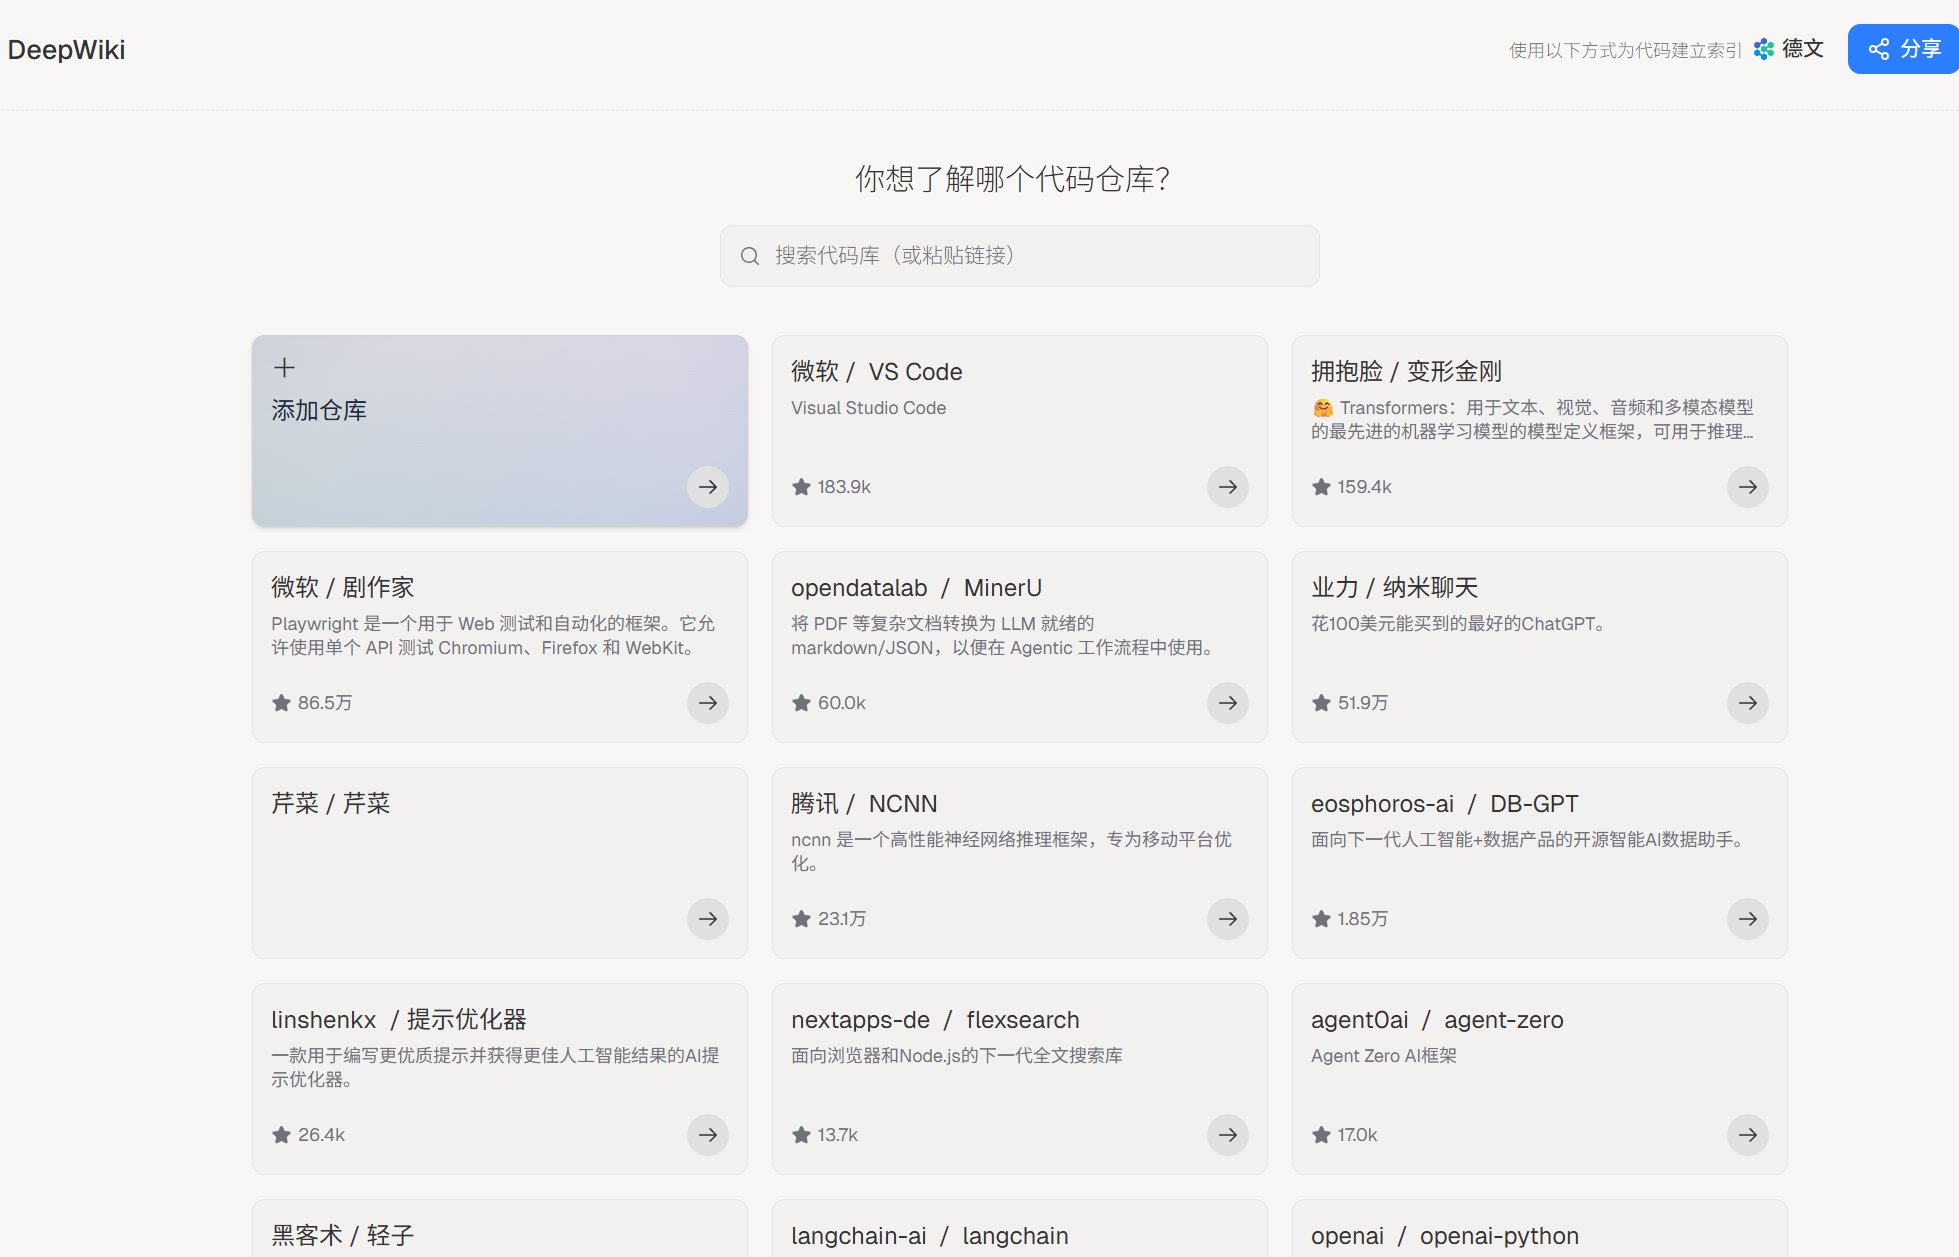Open the DeepWiki home link
The height and width of the screenshot is (1257, 1959).
[67, 50]
